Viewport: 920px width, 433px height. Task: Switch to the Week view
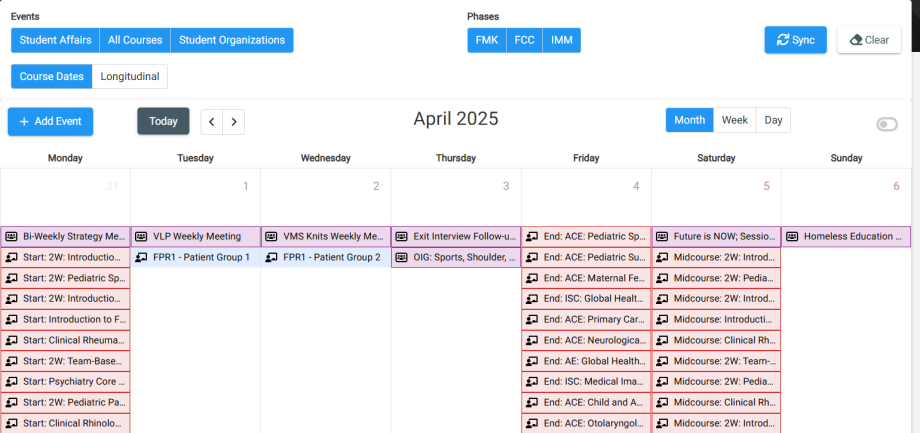tap(735, 120)
